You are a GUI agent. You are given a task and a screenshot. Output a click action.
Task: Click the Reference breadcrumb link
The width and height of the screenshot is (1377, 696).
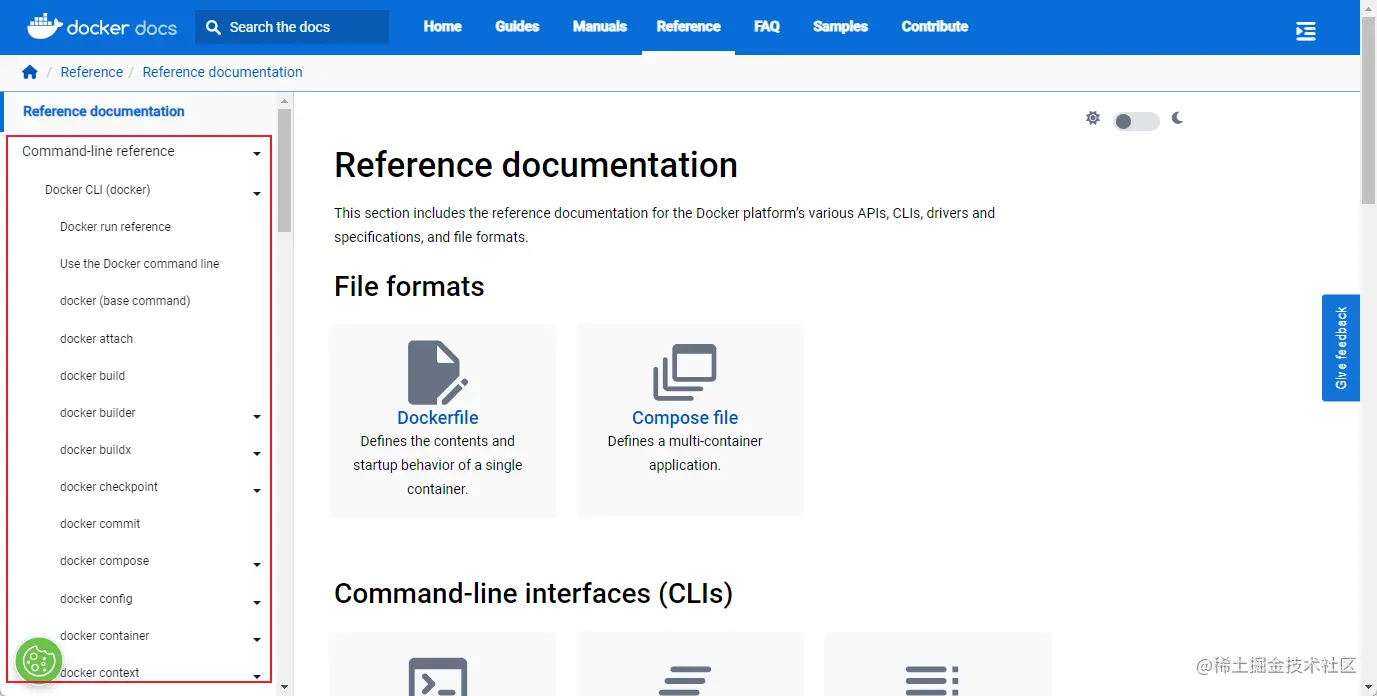[x=92, y=72]
